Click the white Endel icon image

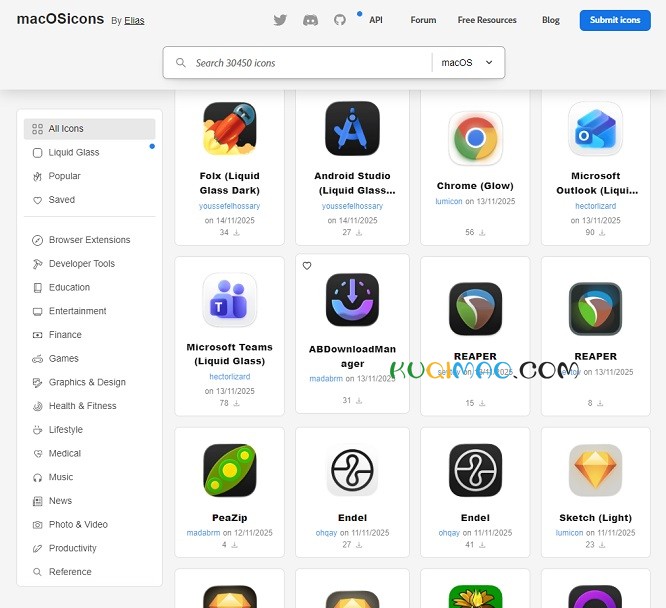pyautogui.click(x=352, y=470)
